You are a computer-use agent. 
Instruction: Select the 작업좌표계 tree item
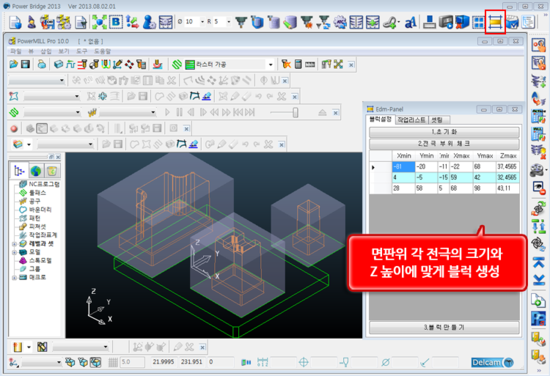click(x=43, y=235)
